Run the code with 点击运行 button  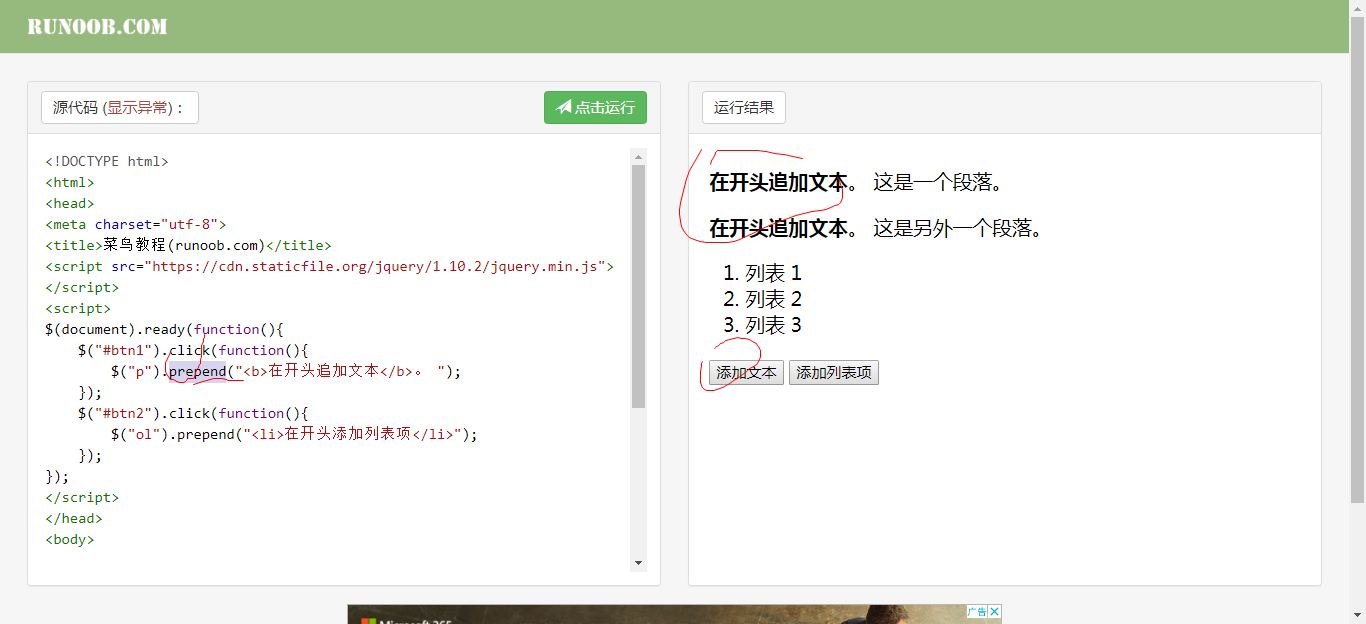595,108
